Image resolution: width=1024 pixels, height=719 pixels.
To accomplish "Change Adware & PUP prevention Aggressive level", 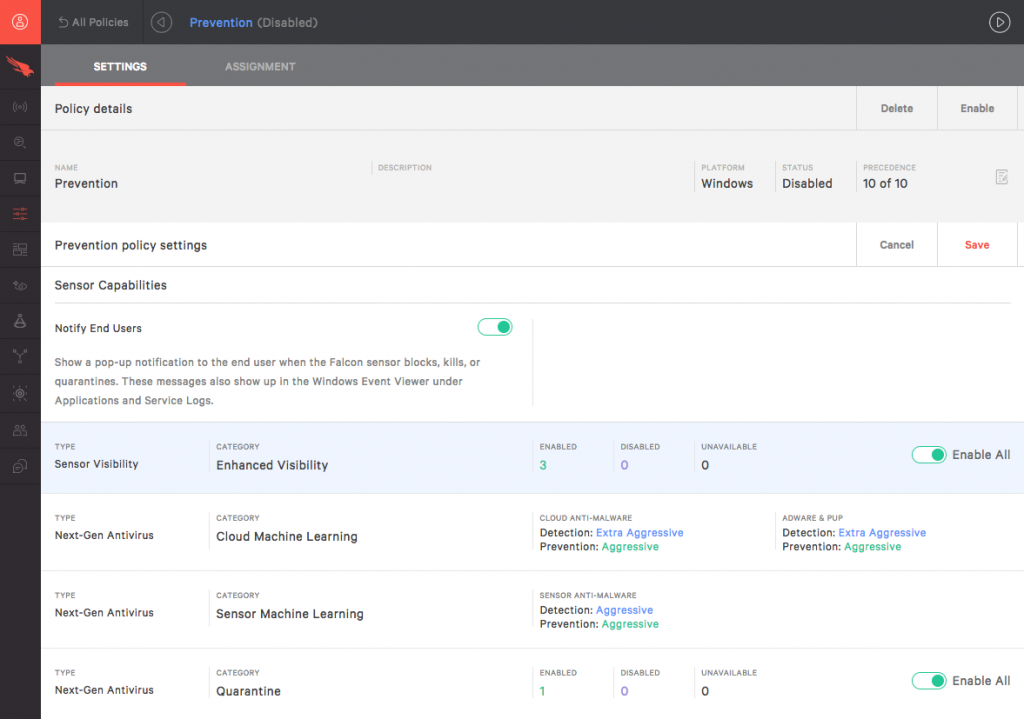I will click(872, 547).
